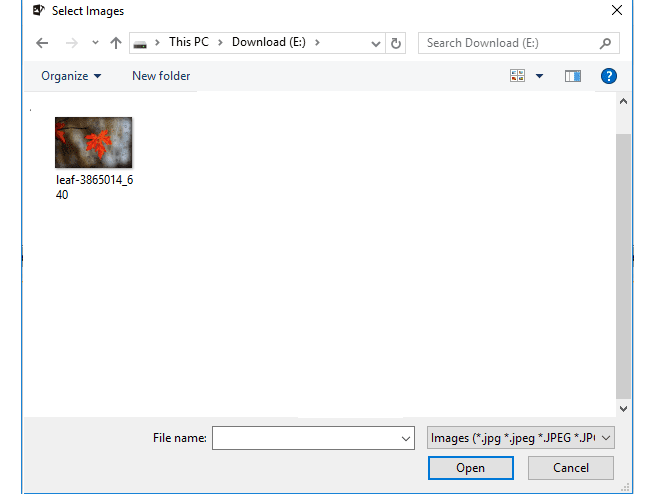Expand chevron after Download (E:) breadcrumb

pos(317,42)
